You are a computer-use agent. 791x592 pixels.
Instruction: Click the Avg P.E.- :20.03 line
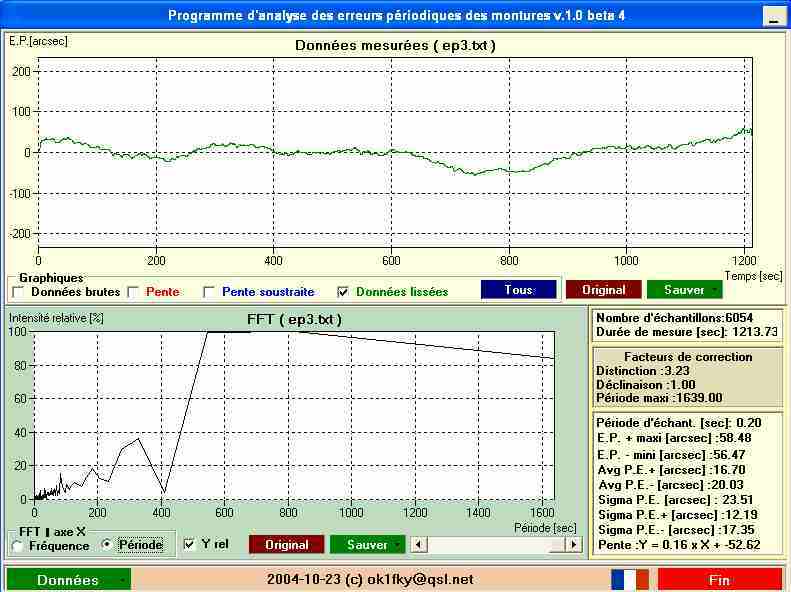click(670, 485)
